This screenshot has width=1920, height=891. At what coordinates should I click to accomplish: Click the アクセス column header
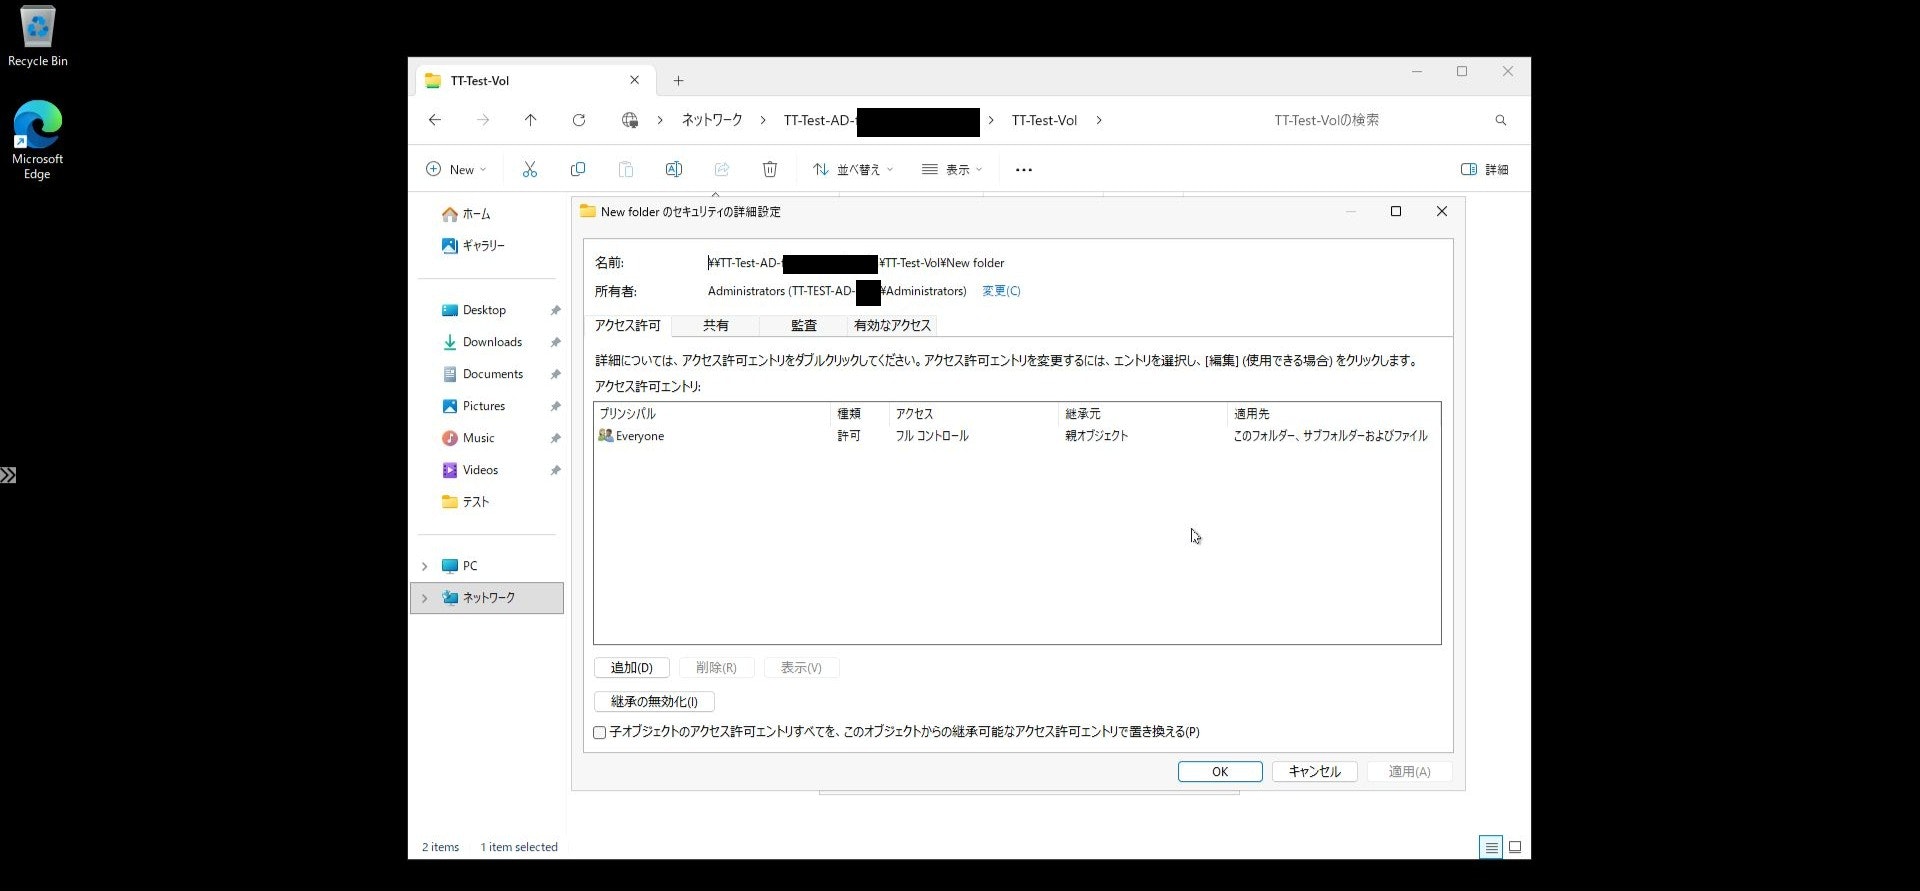(x=973, y=413)
